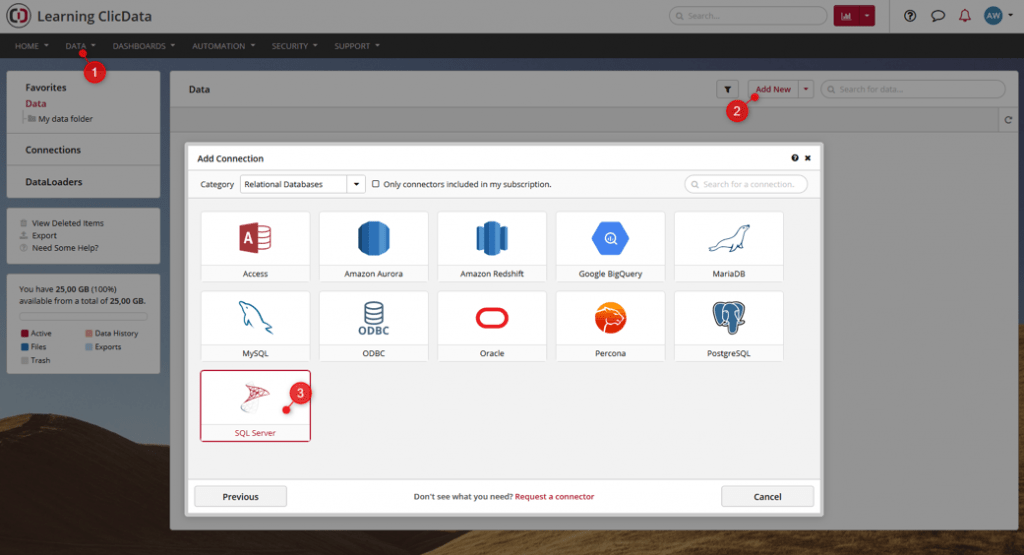Viewport: 1024px width, 555px height.
Task: Choose the MariaDB seal connector
Action: (x=729, y=246)
